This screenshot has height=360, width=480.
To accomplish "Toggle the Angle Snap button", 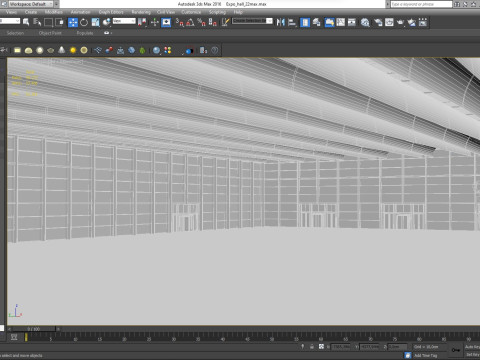I will coord(190,22).
